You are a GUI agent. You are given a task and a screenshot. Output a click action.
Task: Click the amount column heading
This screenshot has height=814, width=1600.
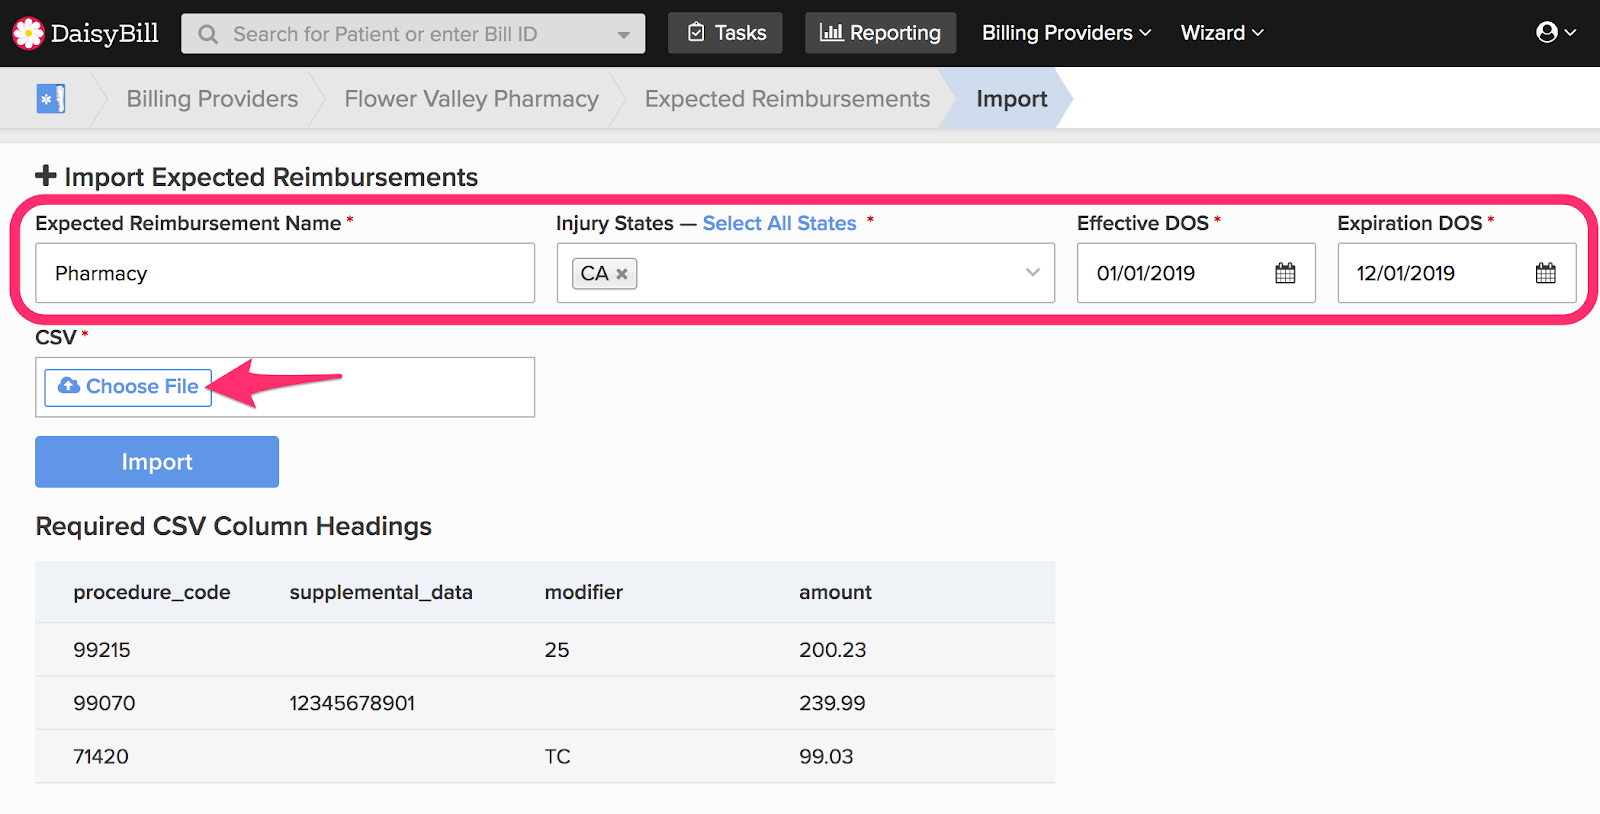tap(835, 592)
